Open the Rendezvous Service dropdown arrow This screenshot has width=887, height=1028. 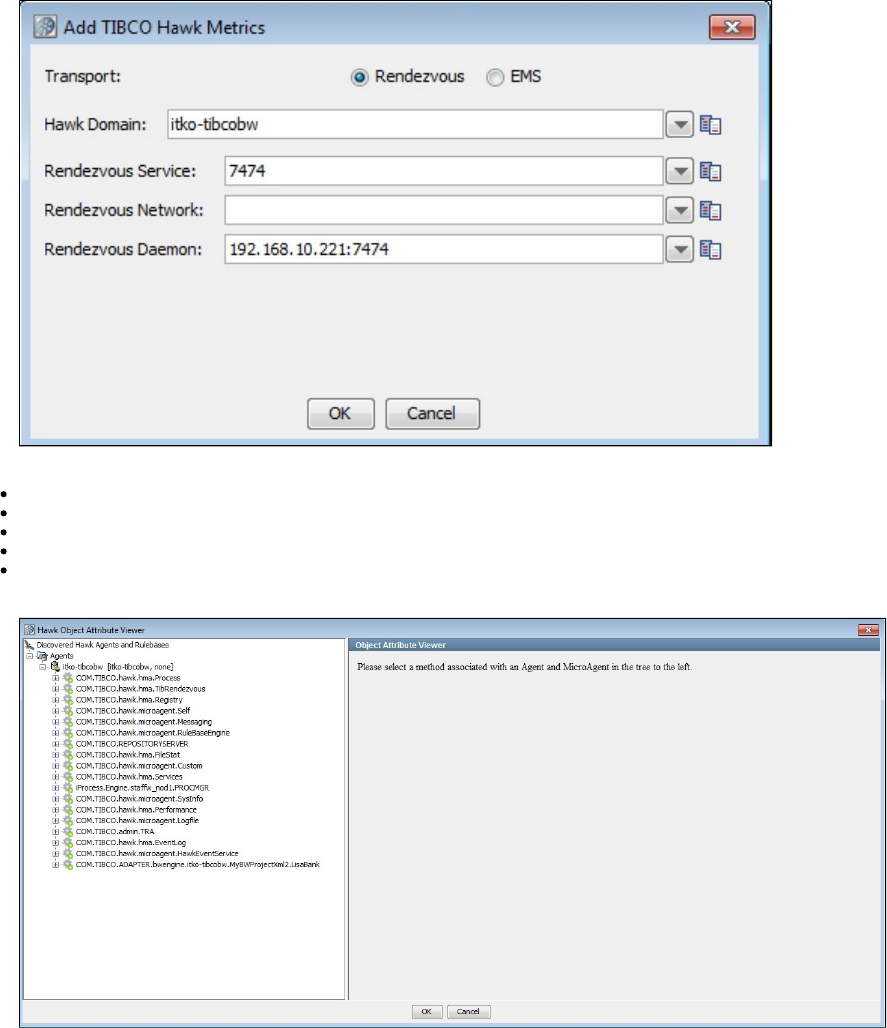tap(679, 171)
